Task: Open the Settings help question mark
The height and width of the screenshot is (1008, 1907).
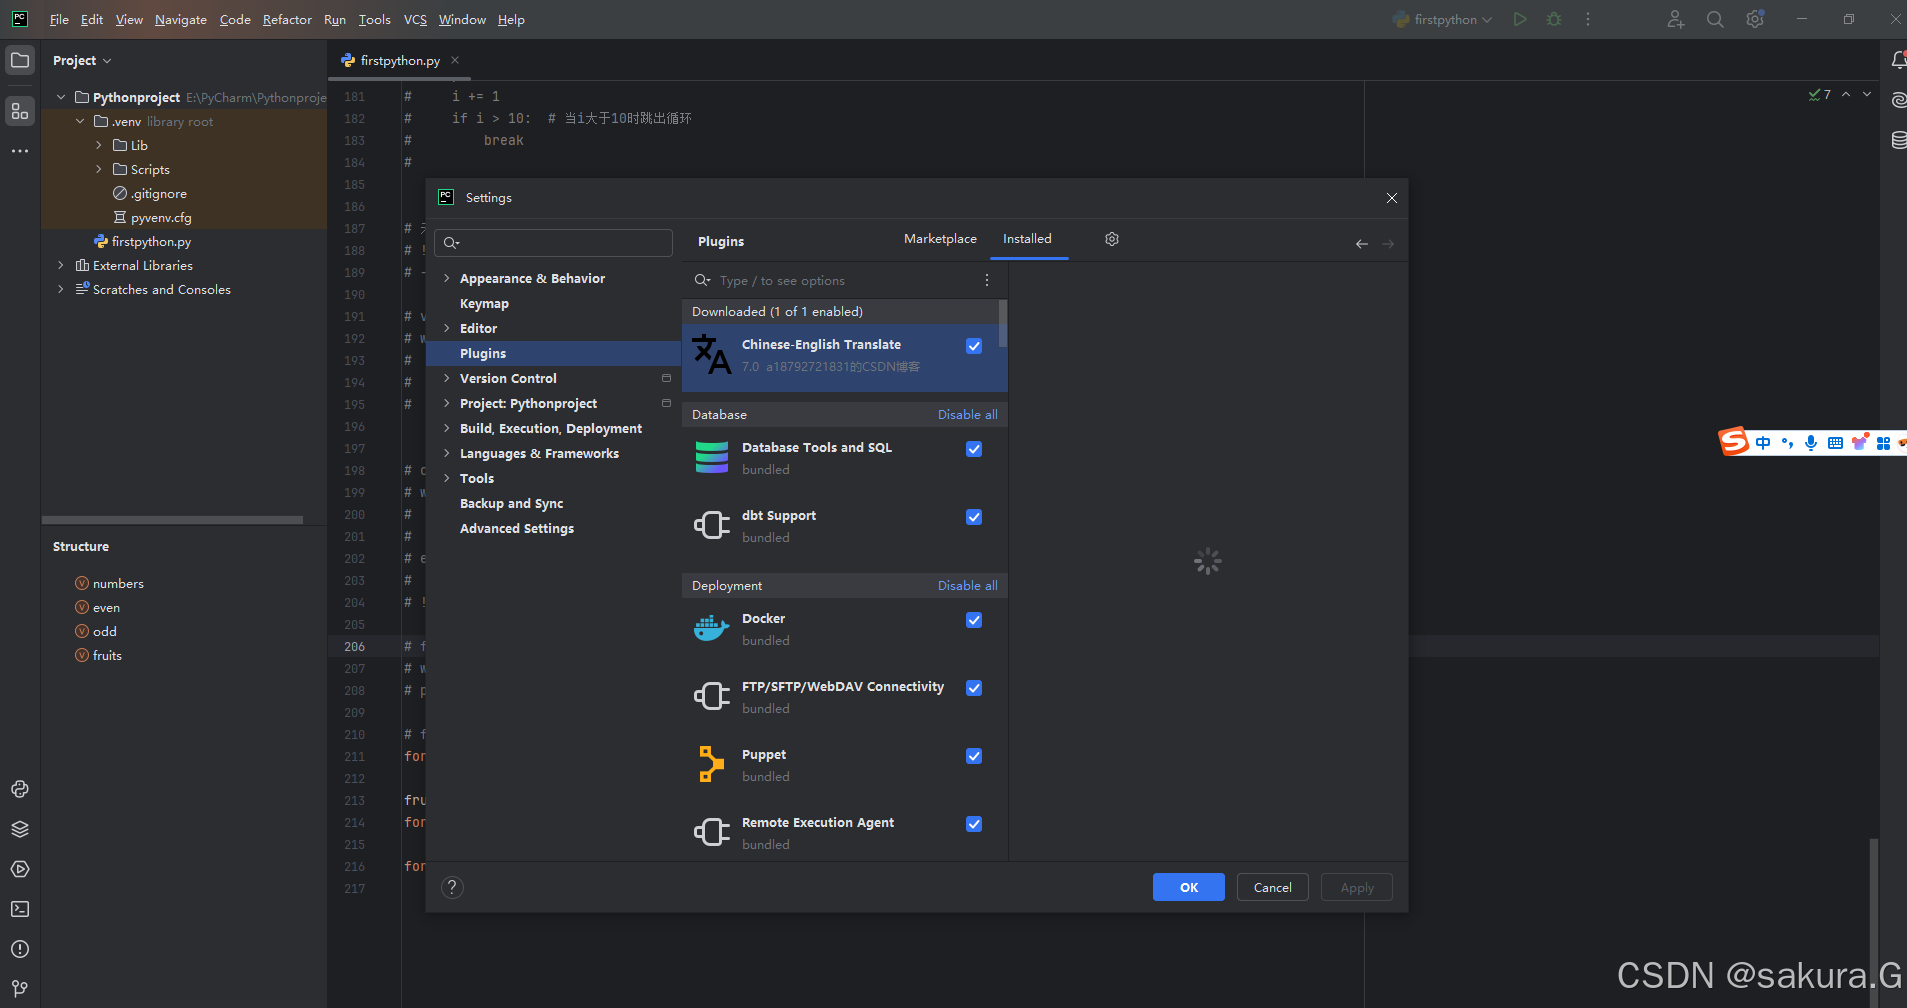Action: point(452,887)
